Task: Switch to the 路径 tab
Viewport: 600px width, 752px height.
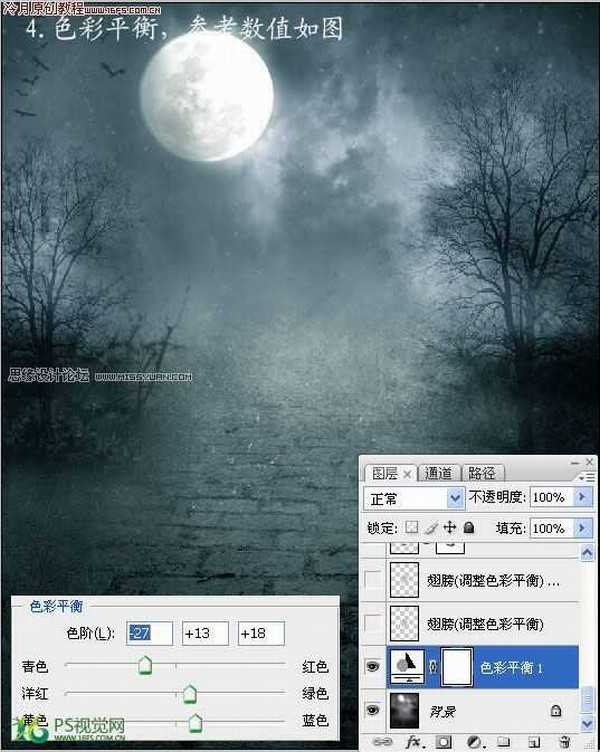Action: click(481, 473)
